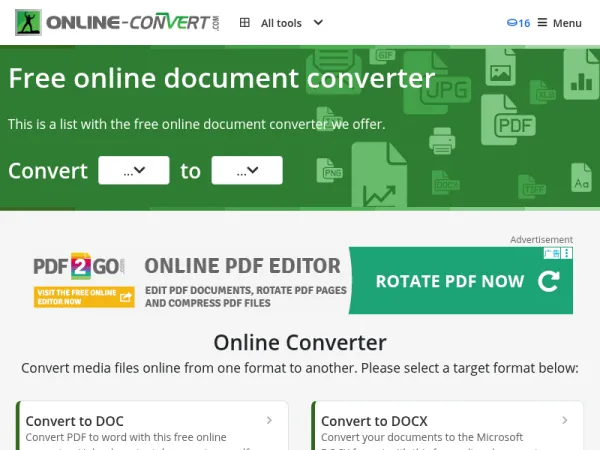Click the Rotate PDF Now button

point(461,280)
